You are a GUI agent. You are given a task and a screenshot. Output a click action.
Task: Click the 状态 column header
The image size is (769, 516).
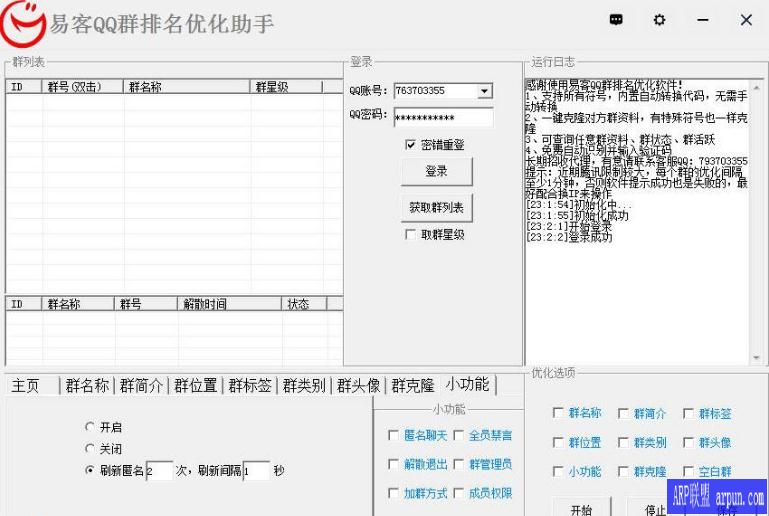[x=304, y=304]
